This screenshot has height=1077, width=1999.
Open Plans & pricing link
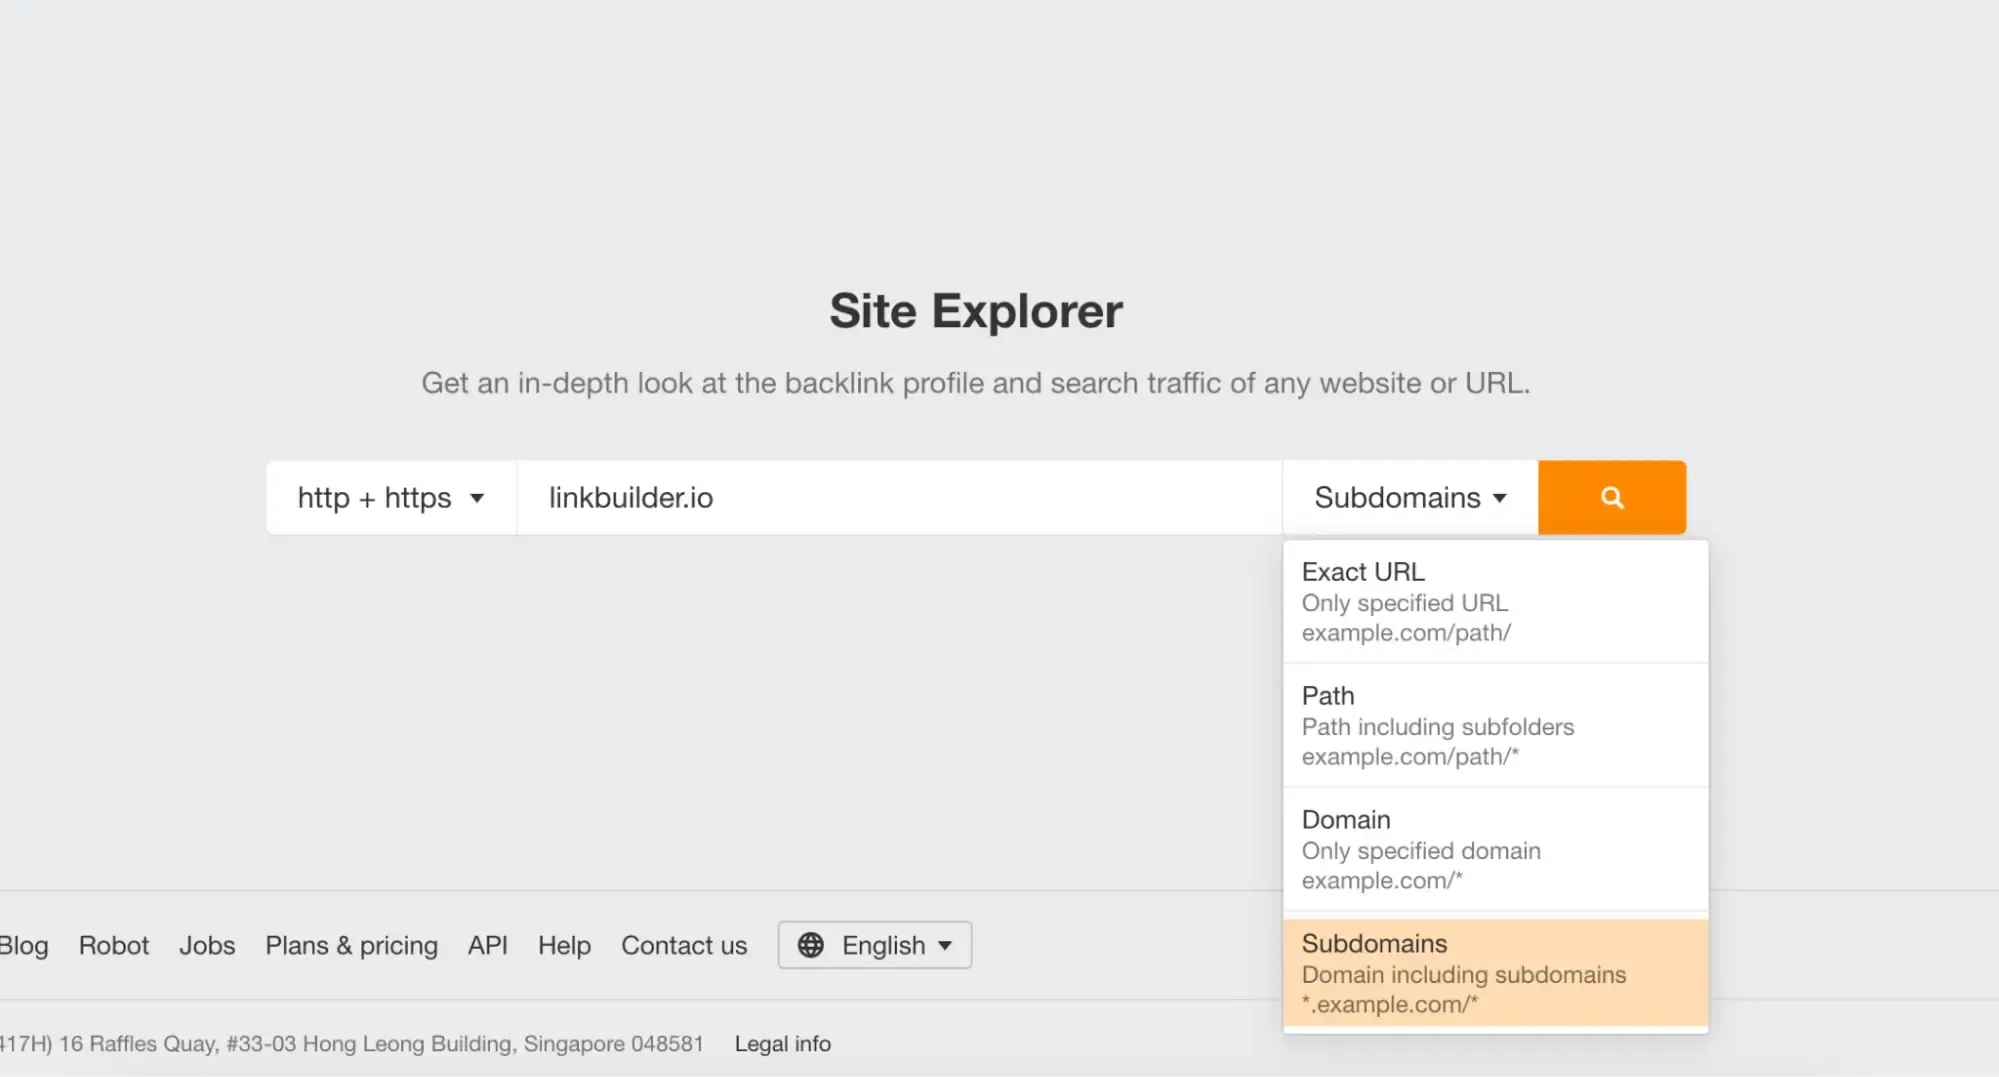coord(351,945)
